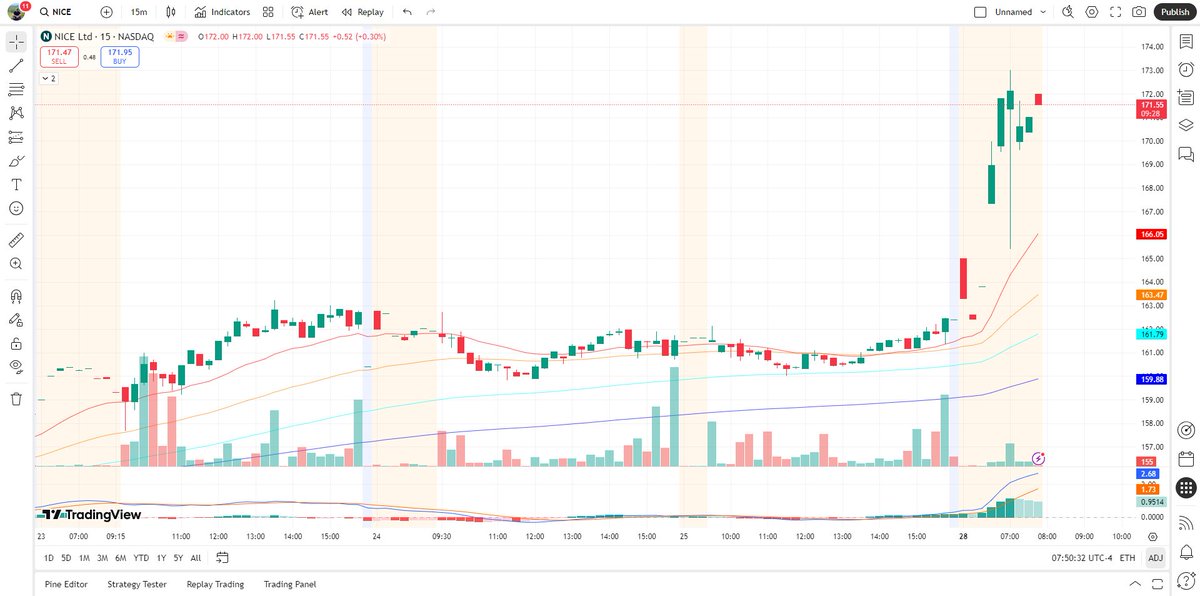Select the 5D date range
Viewport: 1200px width, 596px height.
[x=66, y=558]
